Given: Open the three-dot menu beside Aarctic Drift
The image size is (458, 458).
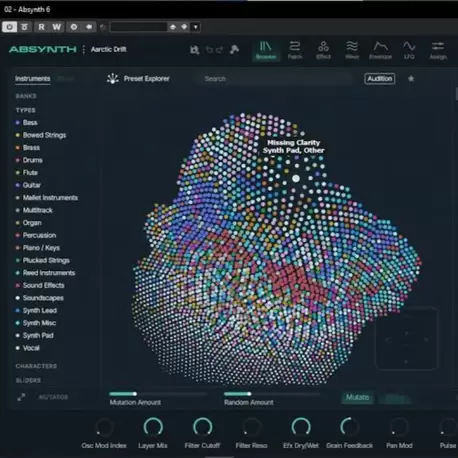Looking at the screenshot, I should 84,49.
